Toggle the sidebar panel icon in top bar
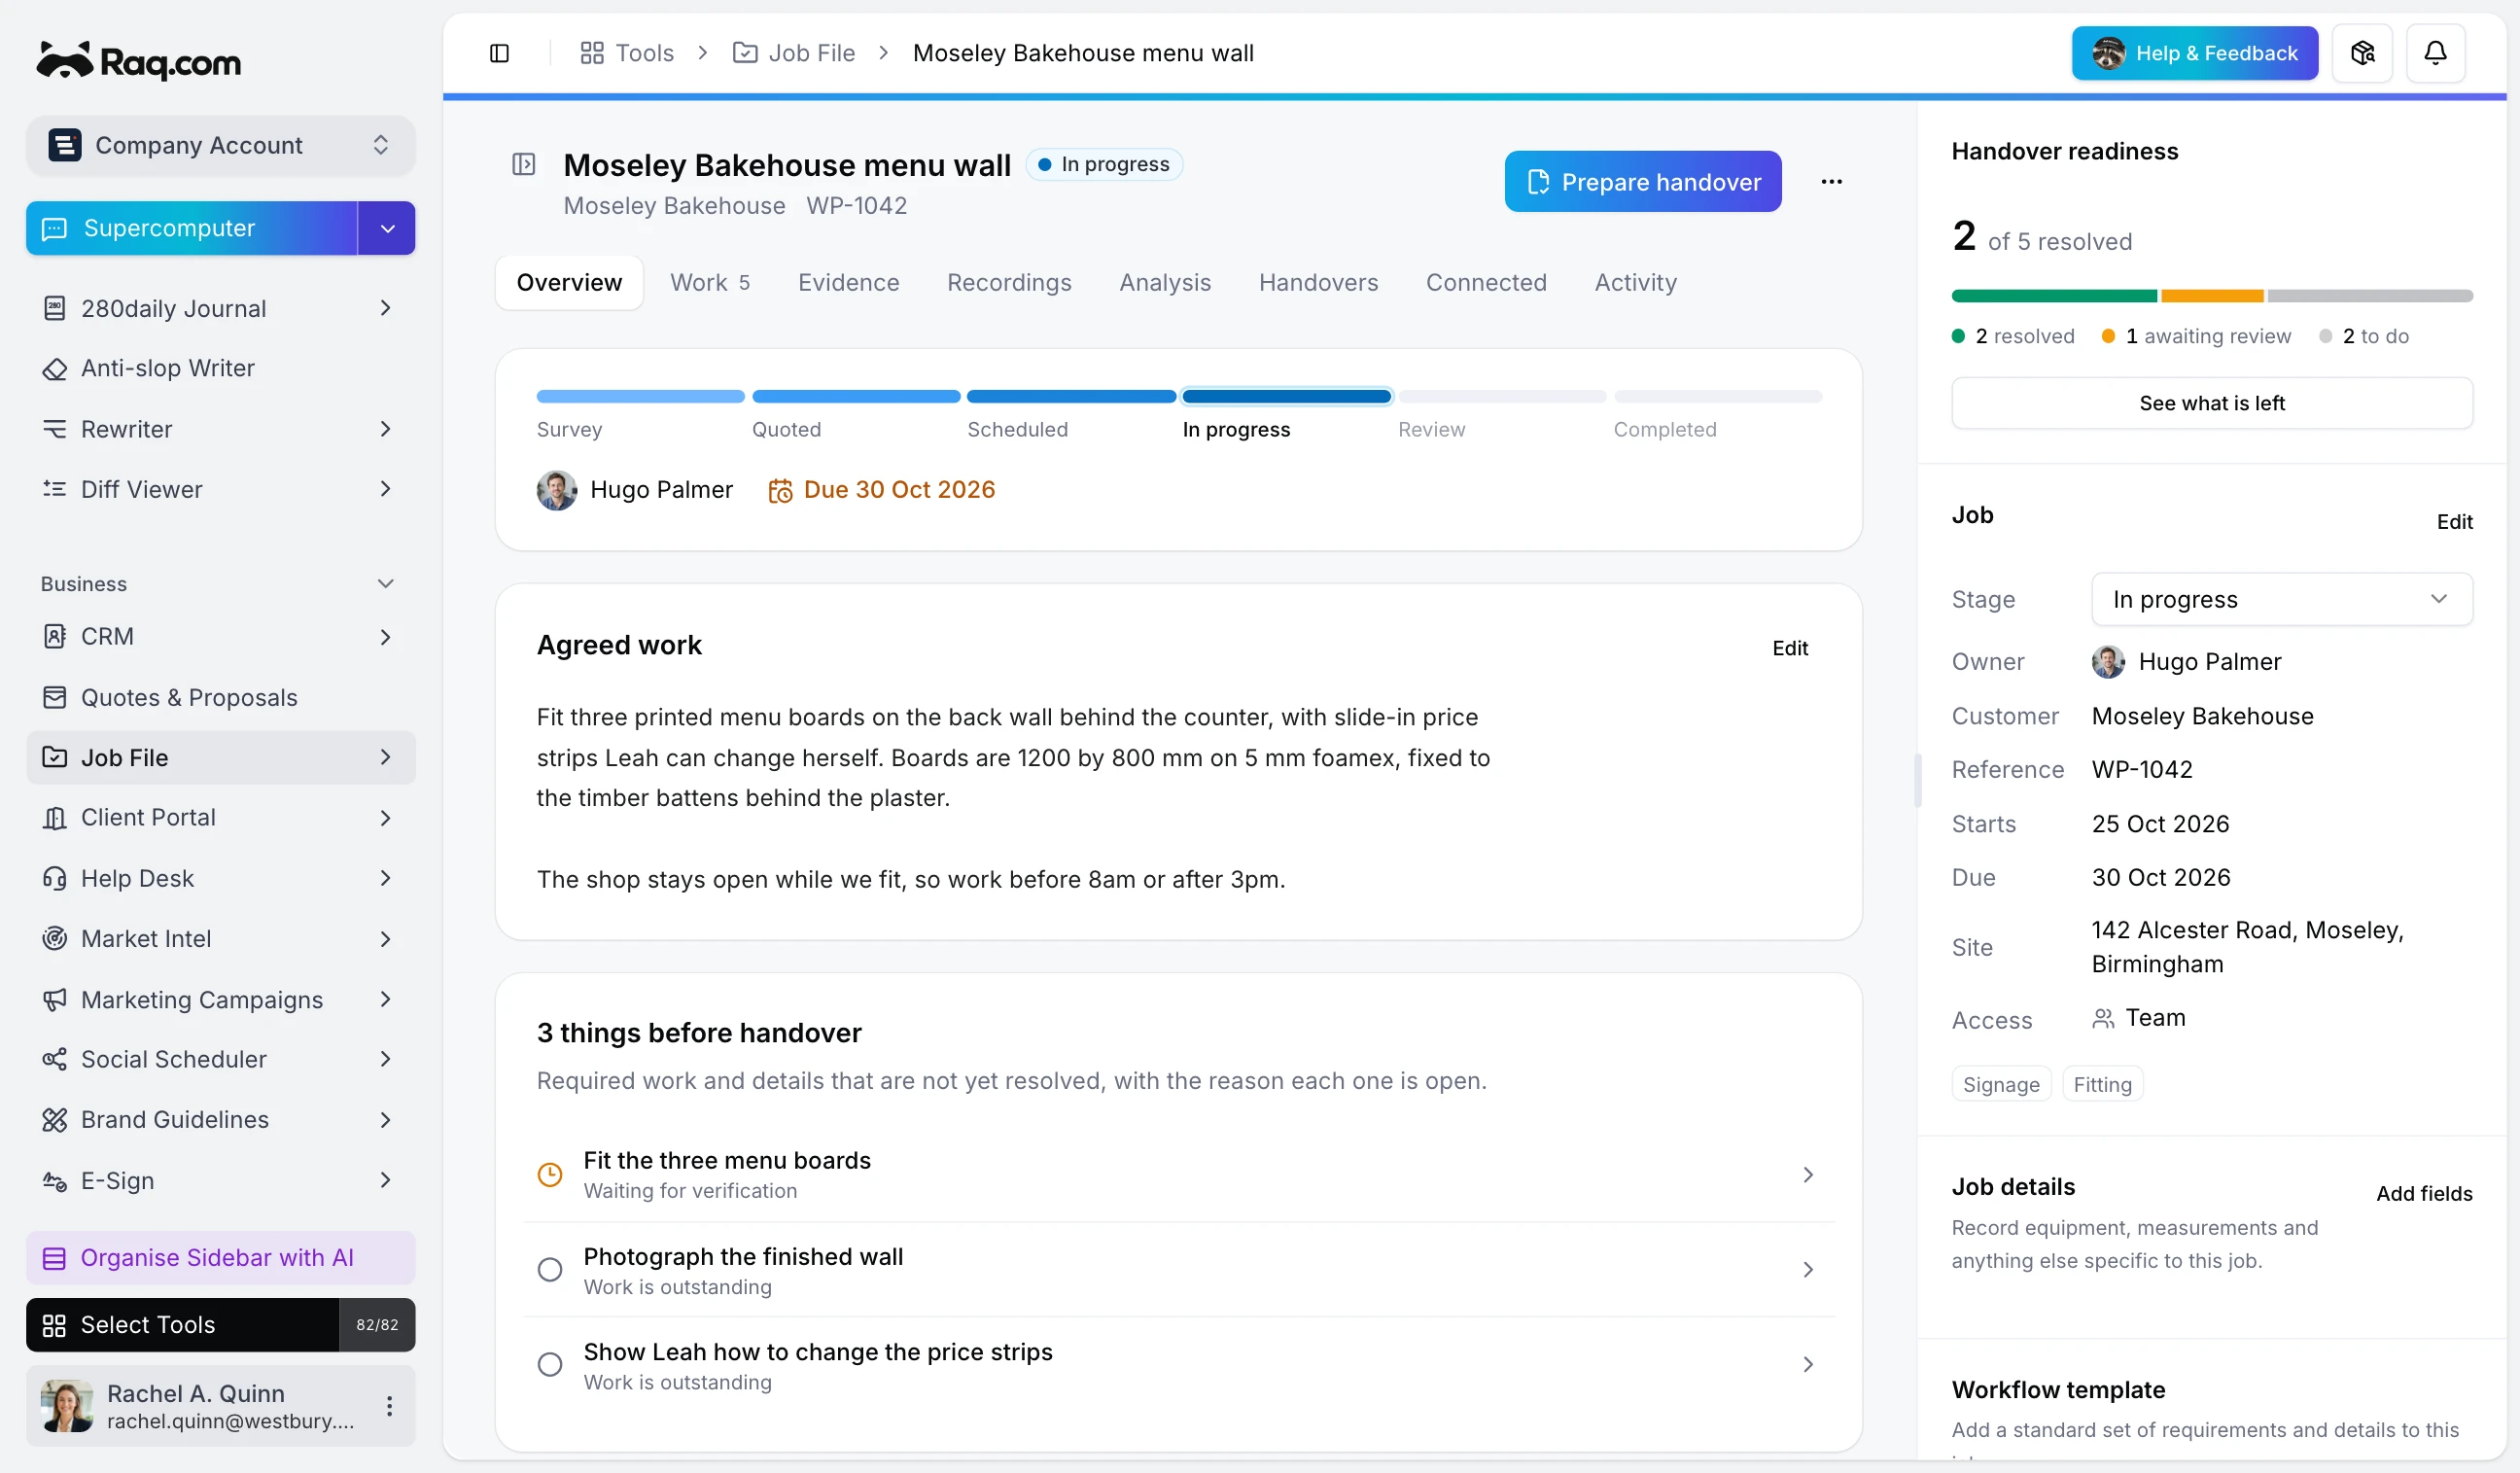The image size is (2520, 1473). pyautogui.click(x=499, y=53)
